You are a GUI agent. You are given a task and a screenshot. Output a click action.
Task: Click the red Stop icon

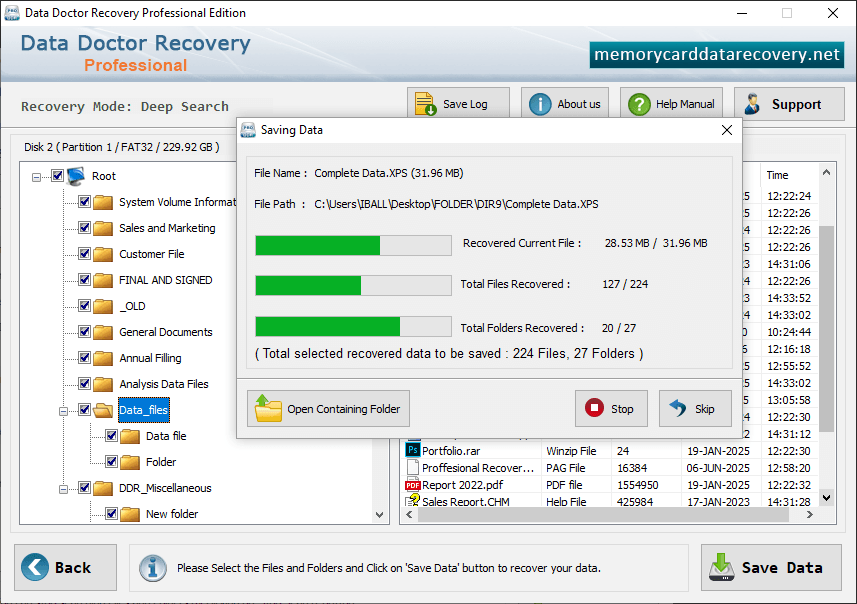594,408
